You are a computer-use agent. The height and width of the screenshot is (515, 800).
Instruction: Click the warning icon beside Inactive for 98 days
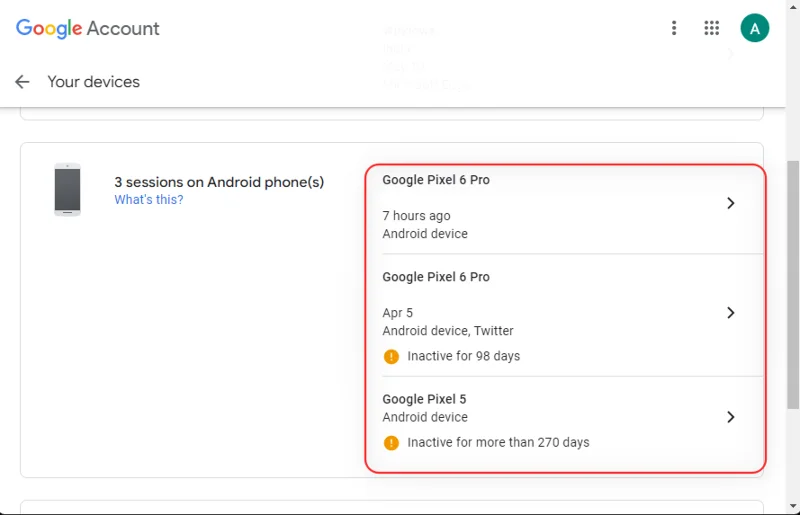click(391, 356)
